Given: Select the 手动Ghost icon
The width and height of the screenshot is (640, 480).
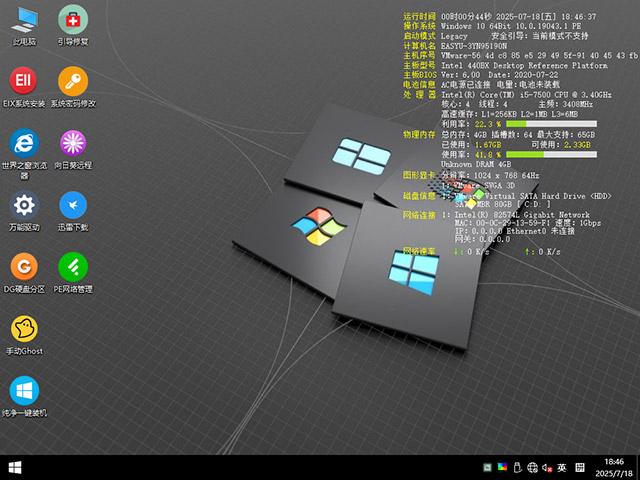Looking at the screenshot, I should (24, 336).
